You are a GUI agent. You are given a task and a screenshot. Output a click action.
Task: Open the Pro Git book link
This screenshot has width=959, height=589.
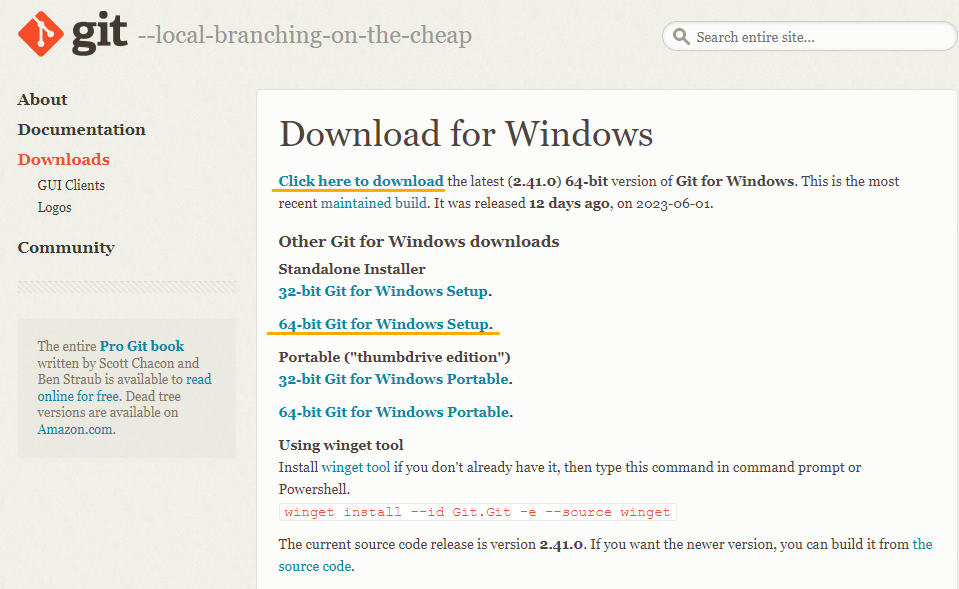pyautogui.click(x=142, y=346)
